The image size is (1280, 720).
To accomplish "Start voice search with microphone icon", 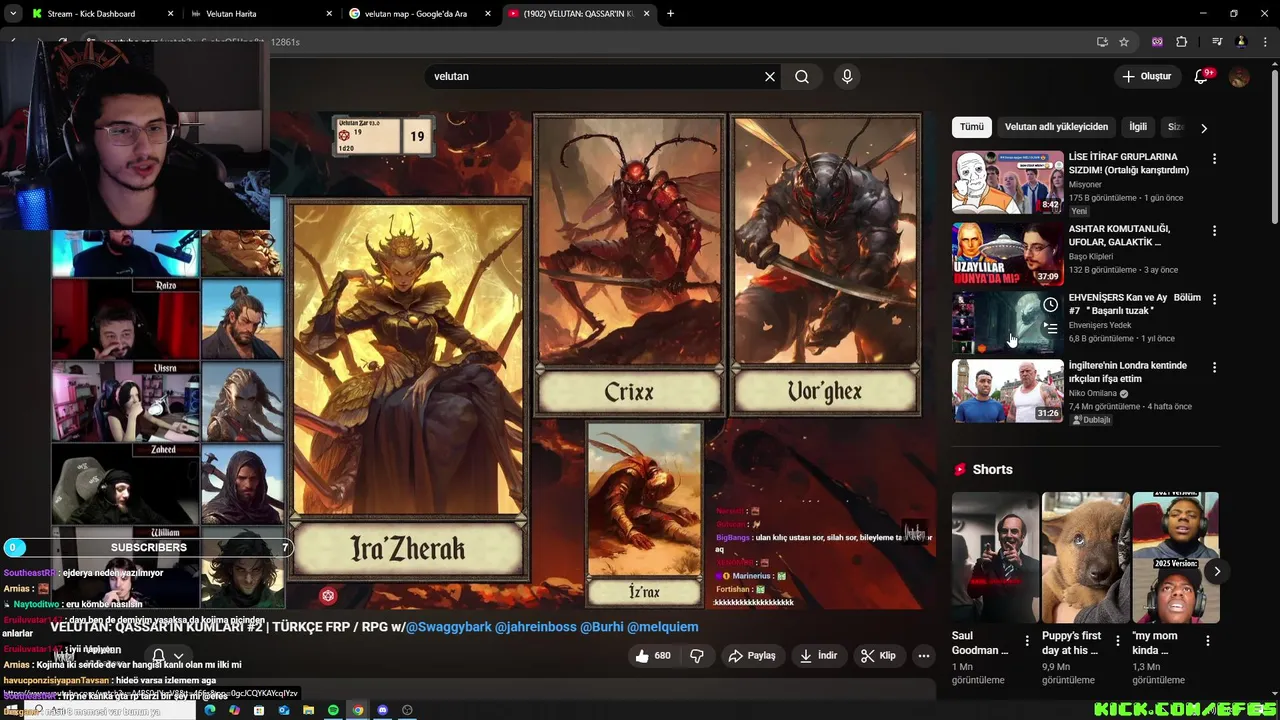I will tap(847, 76).
